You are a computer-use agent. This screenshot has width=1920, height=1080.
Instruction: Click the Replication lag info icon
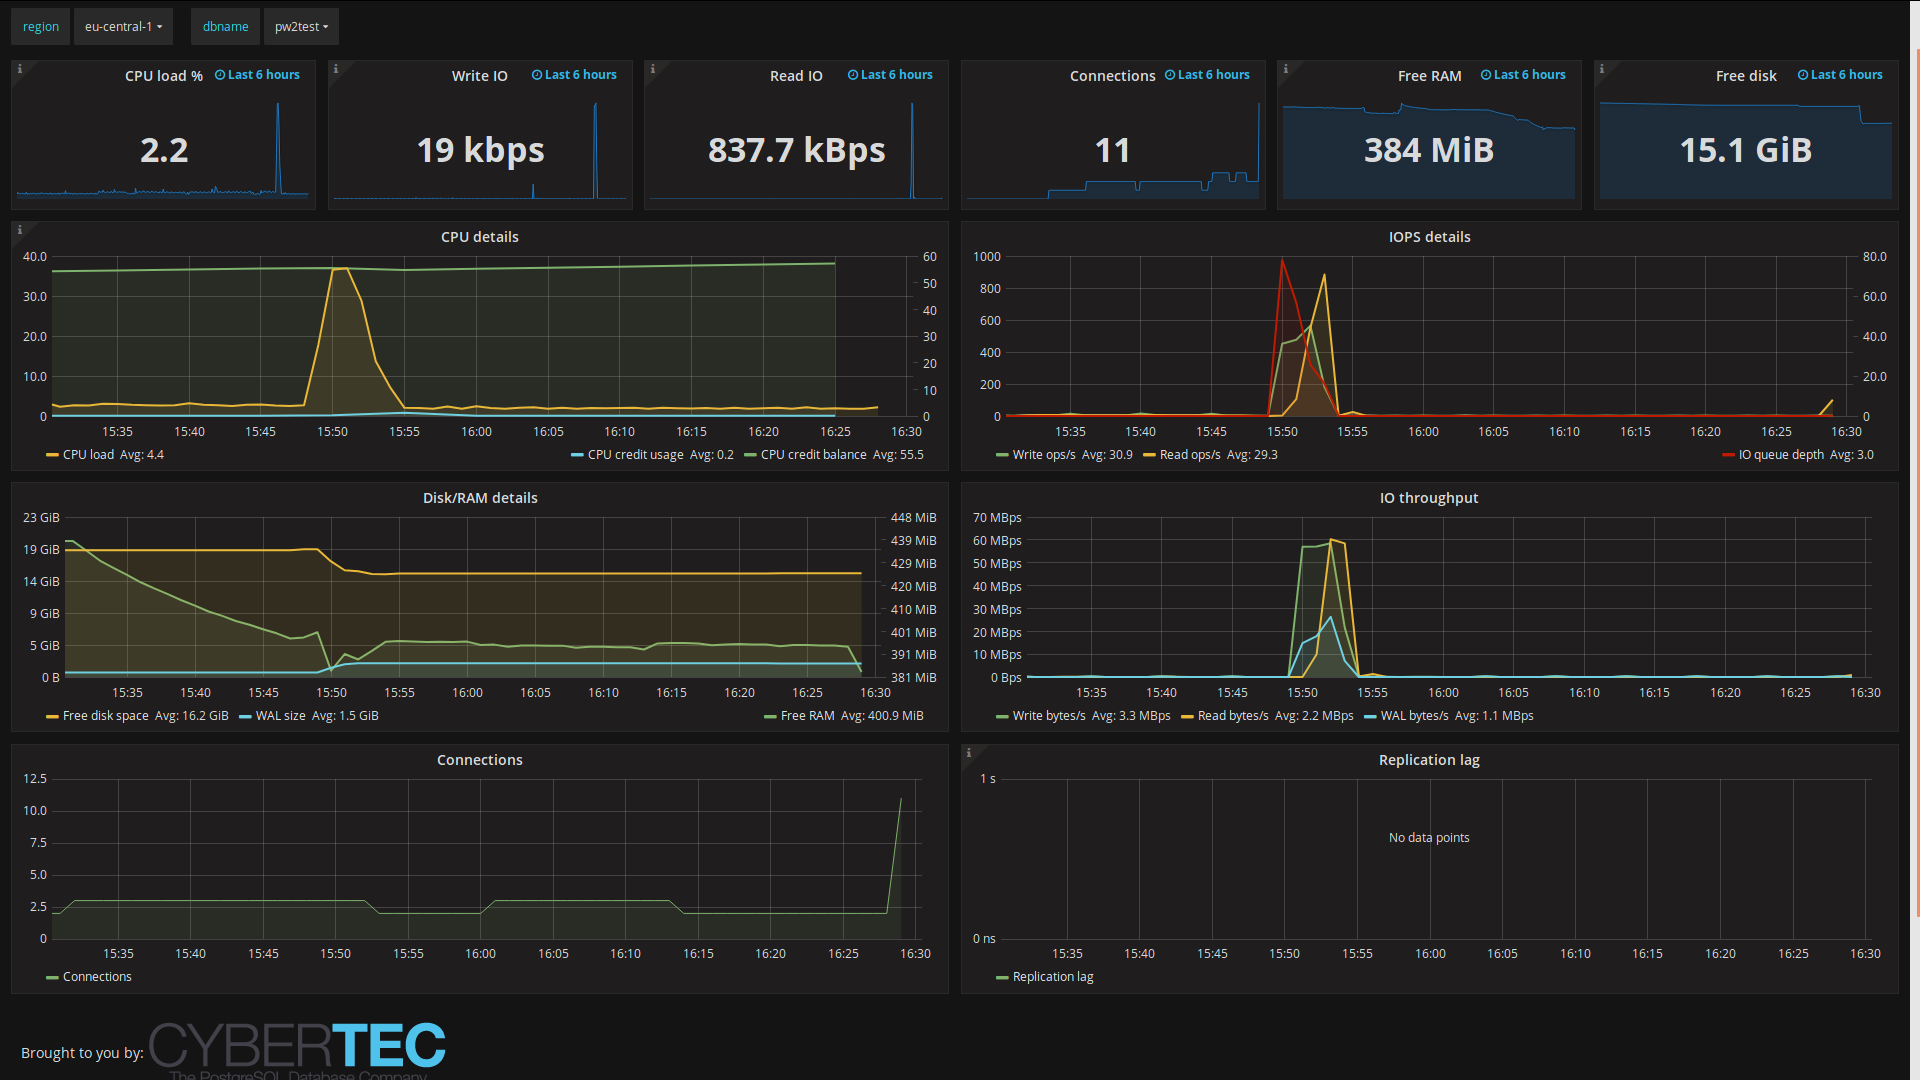click(968, 753)
